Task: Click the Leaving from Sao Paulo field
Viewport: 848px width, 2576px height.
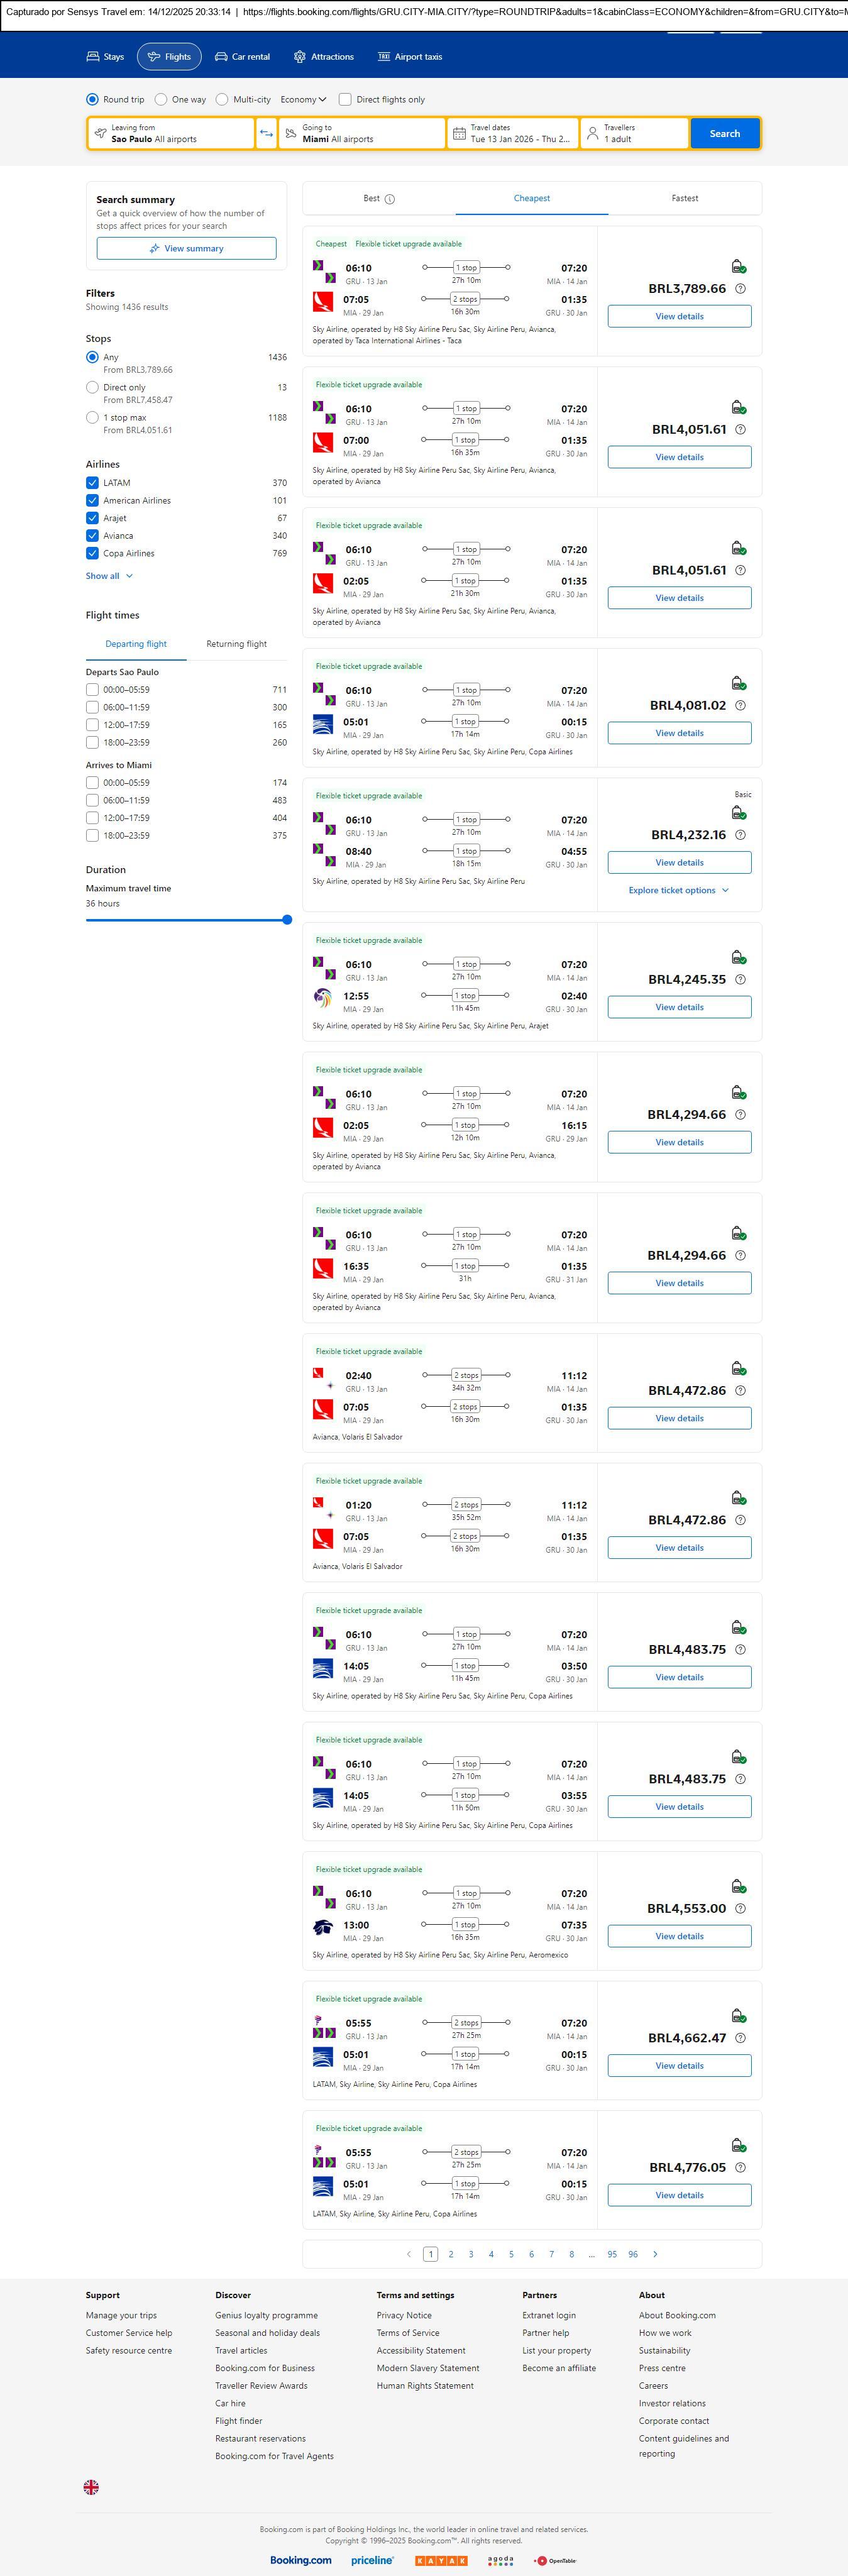Action: coord(170,133)
